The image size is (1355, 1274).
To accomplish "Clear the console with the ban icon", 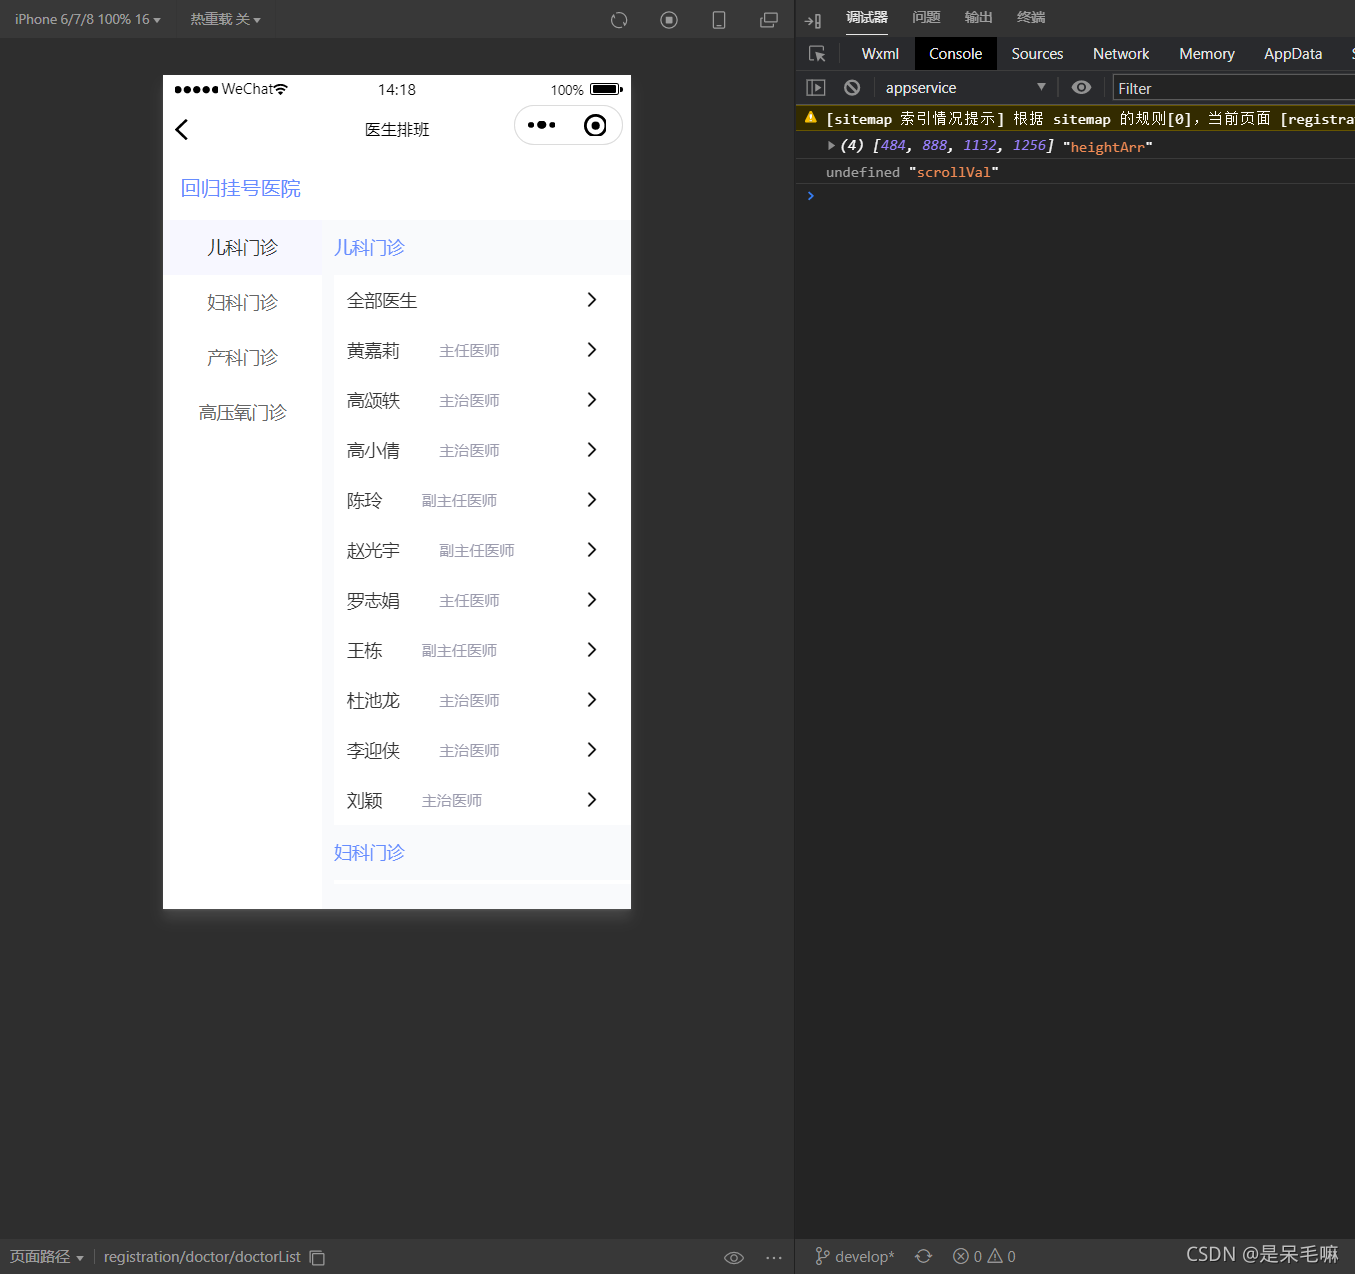I will tap(852, 88).
